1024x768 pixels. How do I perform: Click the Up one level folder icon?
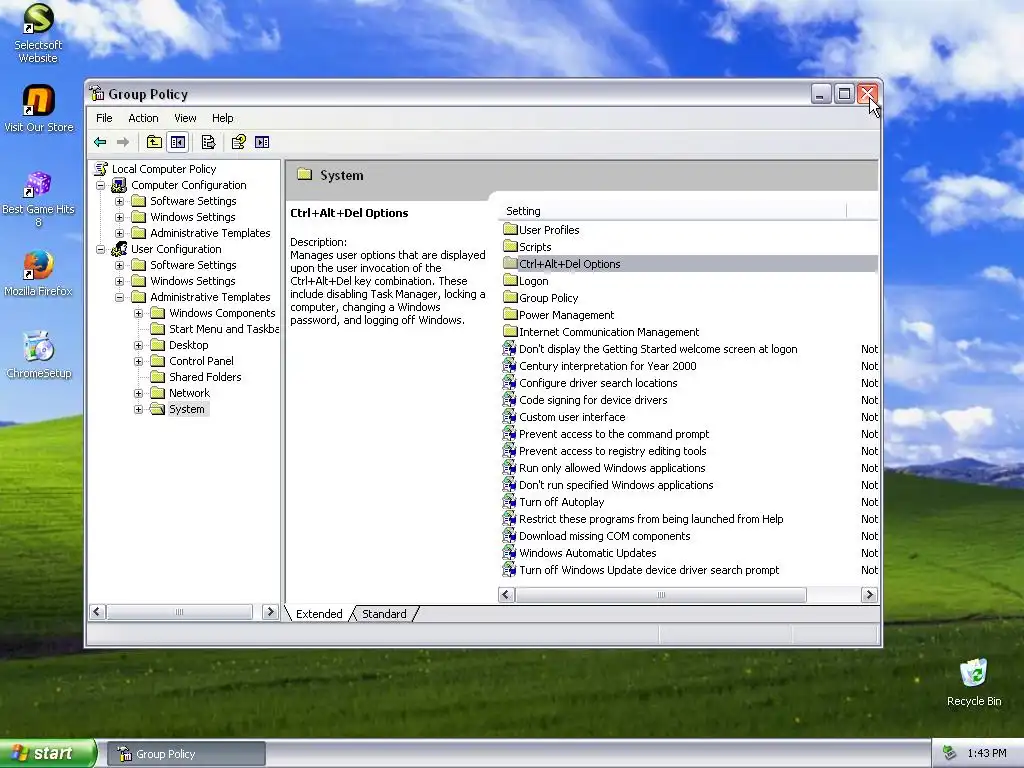154,142
